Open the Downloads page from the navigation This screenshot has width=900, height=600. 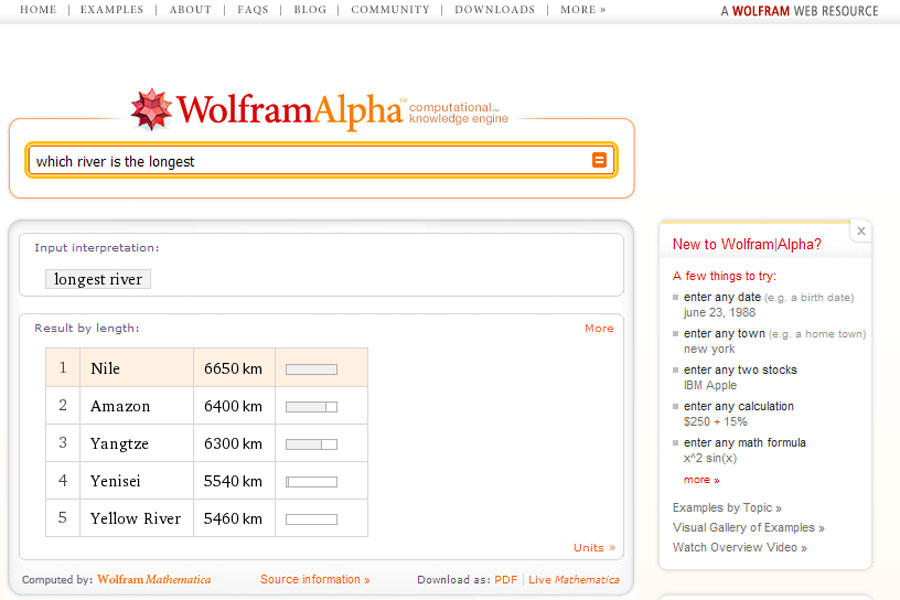click(x=494, y=9)
